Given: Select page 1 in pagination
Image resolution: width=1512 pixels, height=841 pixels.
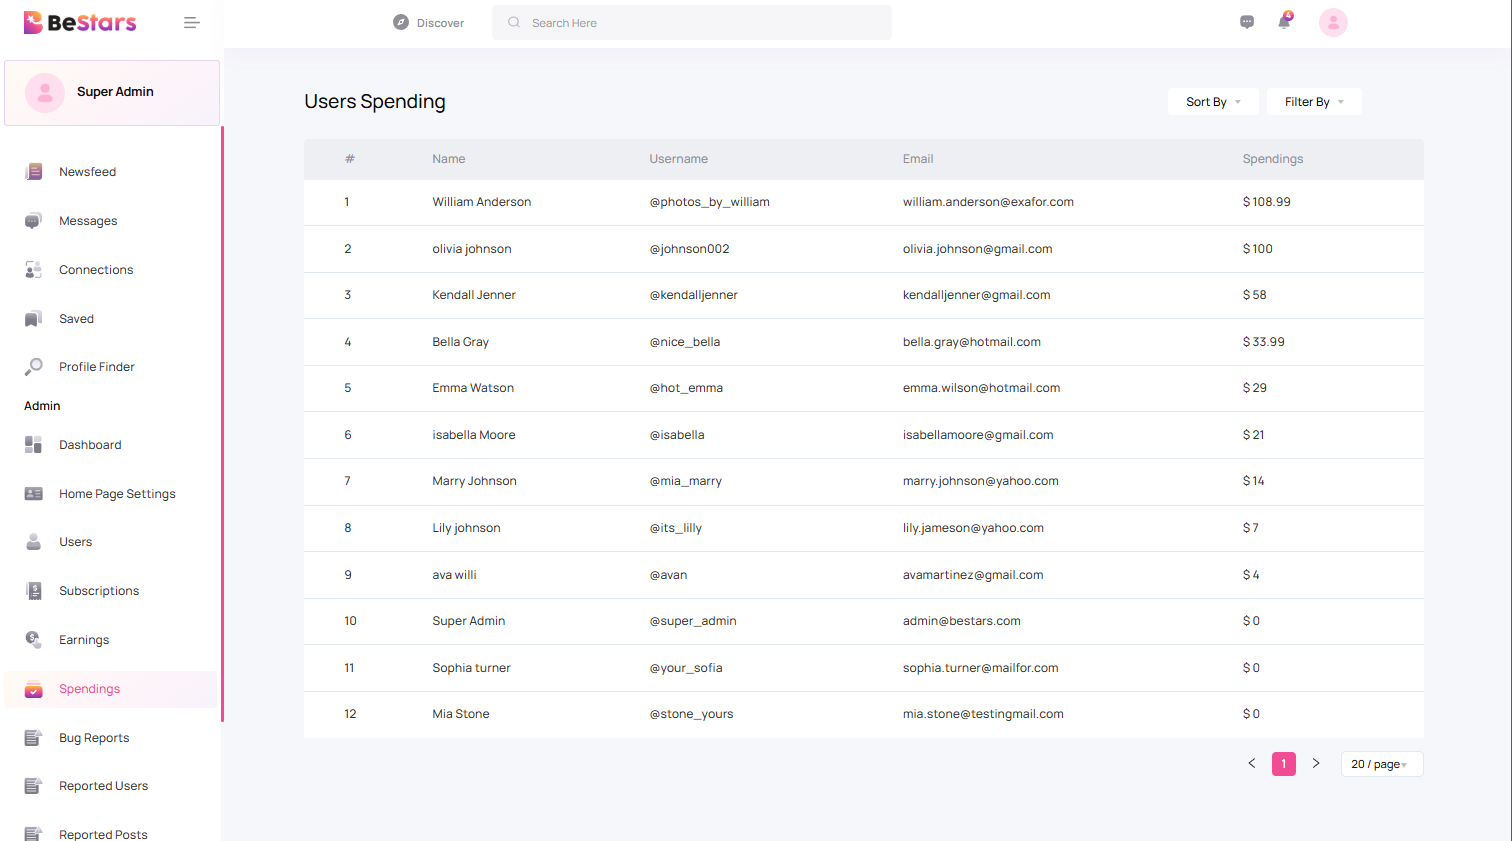Looking at the screenshot, I should pyautogui.click(x=1283, y=764).
